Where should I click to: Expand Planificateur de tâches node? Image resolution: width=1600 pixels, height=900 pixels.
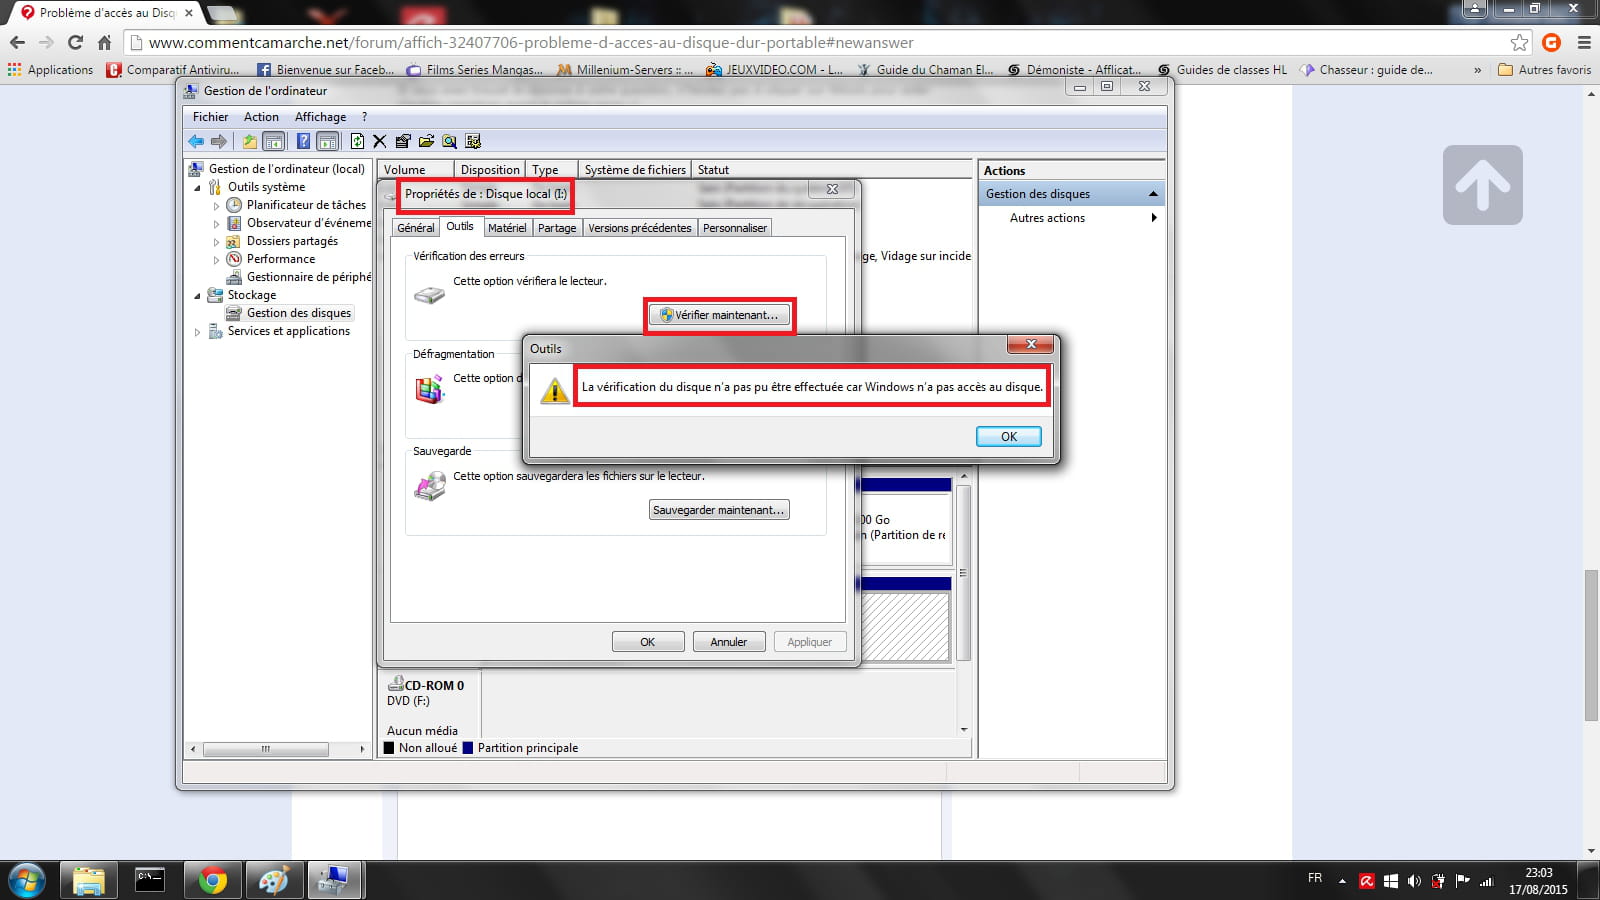click(216, 206)
